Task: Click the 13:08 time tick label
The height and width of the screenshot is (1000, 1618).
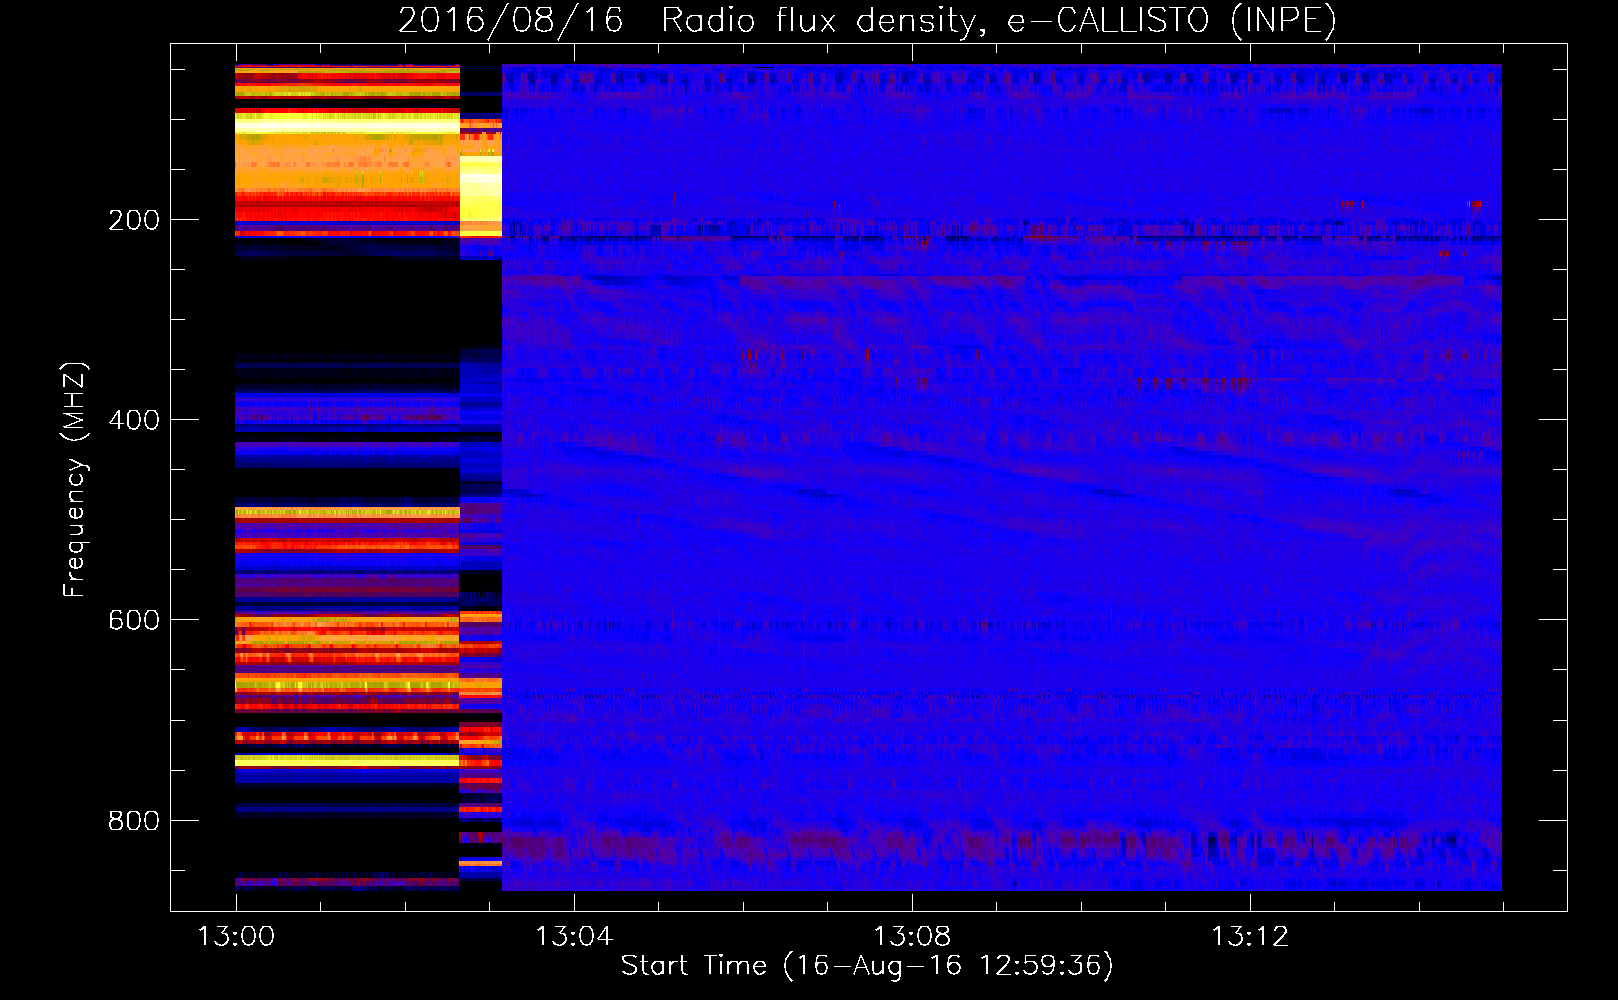Action: (912, 937)
